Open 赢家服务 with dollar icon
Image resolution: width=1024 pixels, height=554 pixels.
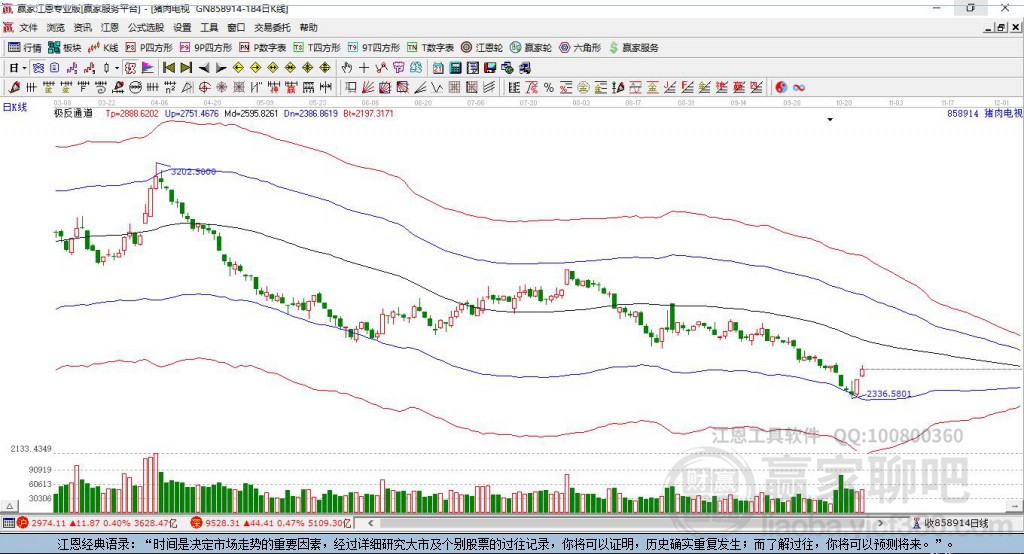(x=633, y=48)
